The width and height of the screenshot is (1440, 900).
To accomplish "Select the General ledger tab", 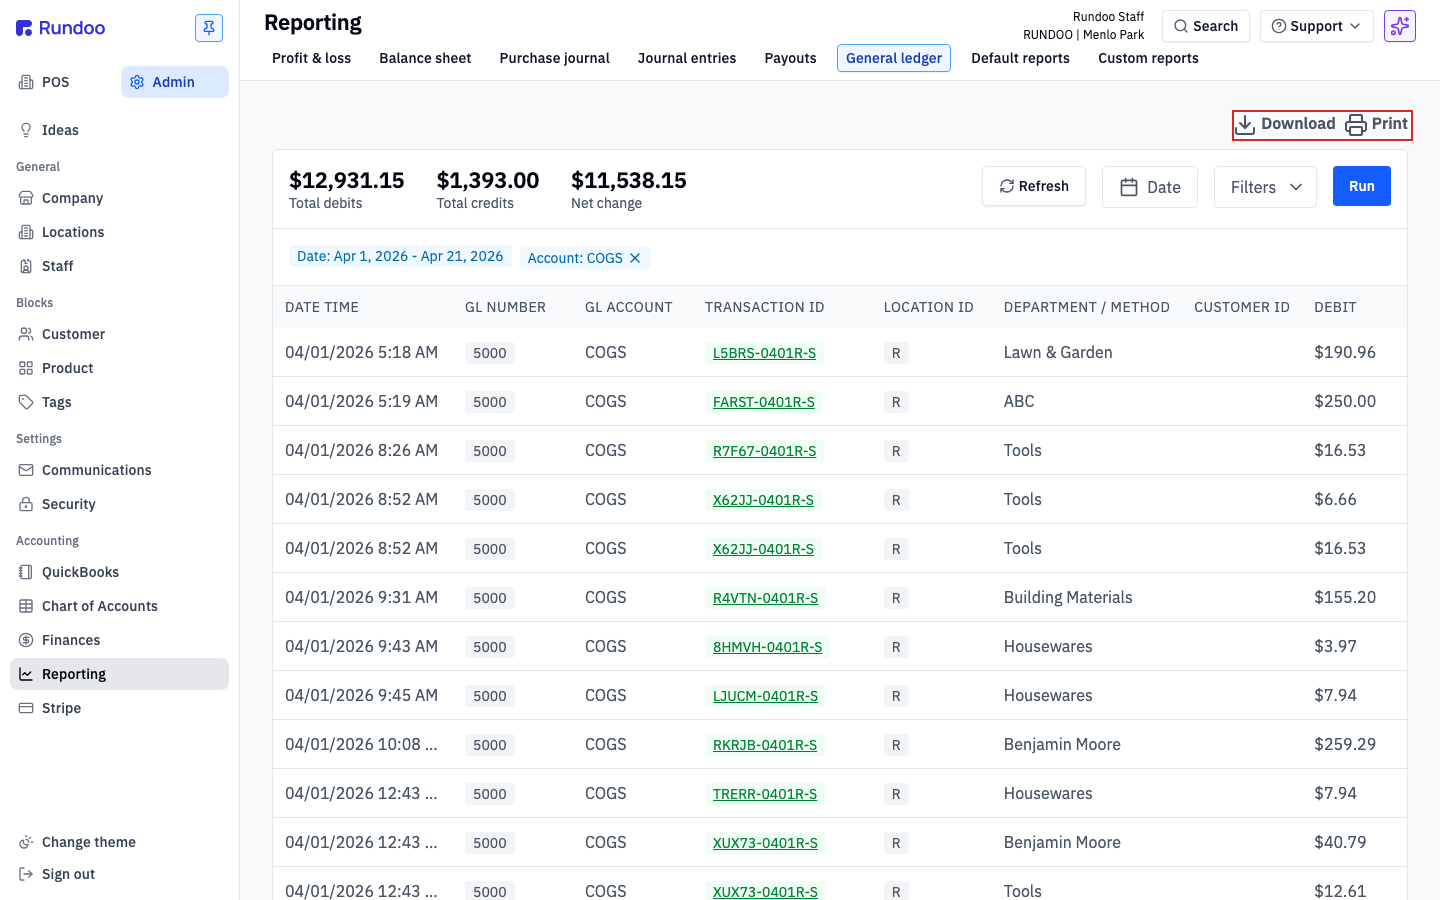I will pos(894,58).
